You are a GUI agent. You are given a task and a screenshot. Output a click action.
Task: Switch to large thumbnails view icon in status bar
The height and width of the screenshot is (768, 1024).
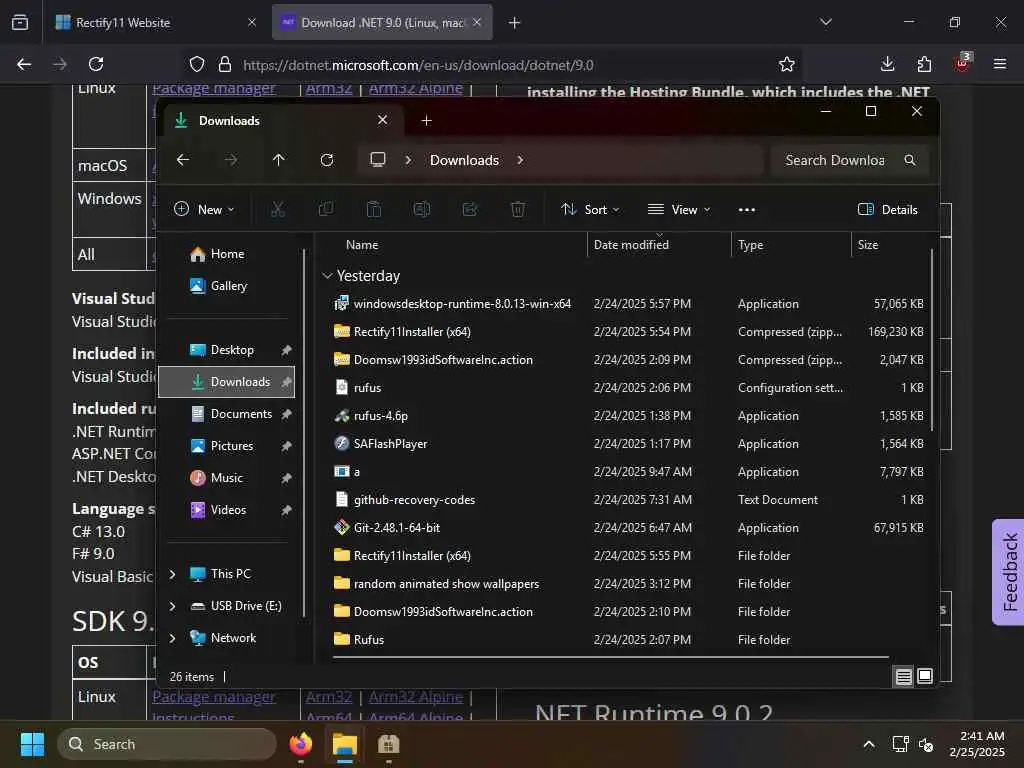pyautogui.click(x=925, y=676)
